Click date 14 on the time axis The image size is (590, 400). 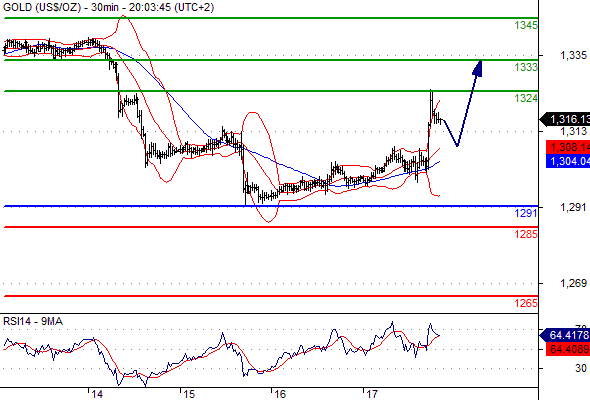(x=97, y=394)
